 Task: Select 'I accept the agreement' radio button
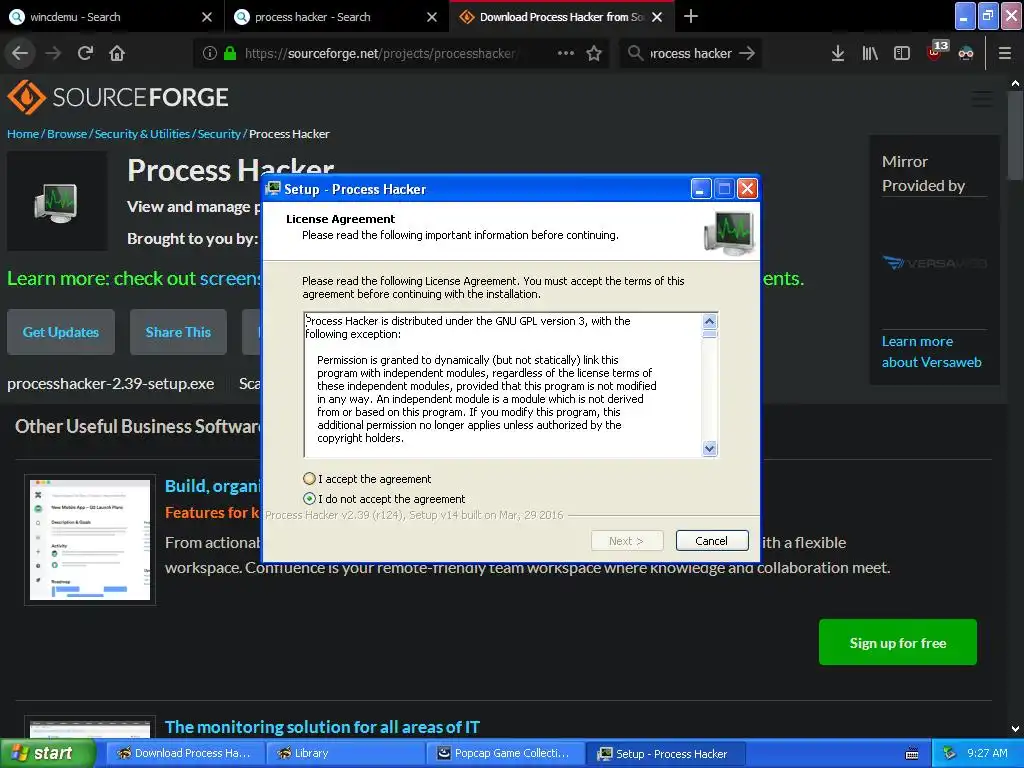point(310,479)
